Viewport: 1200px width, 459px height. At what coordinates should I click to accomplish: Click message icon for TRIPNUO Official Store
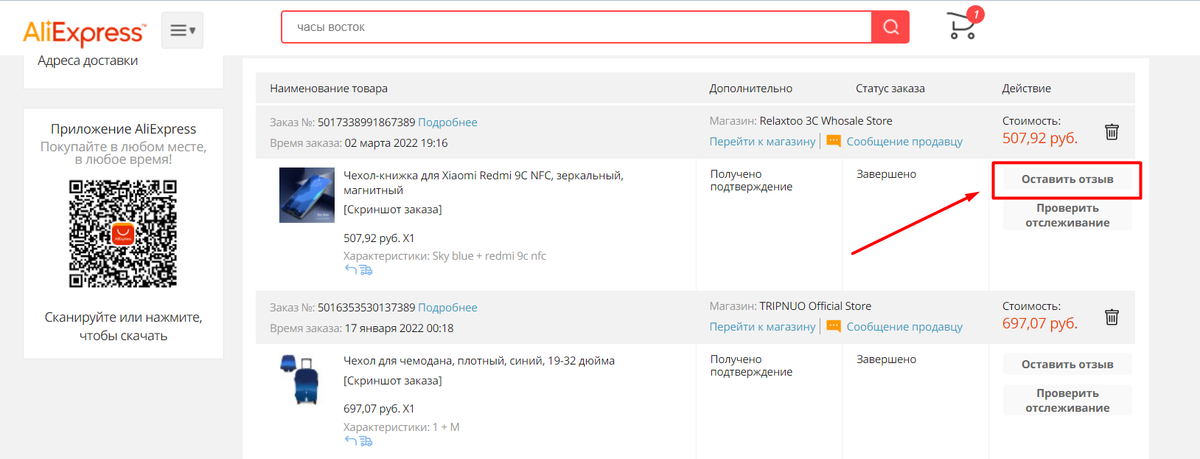pyautogui.click(x=833, y=327)
